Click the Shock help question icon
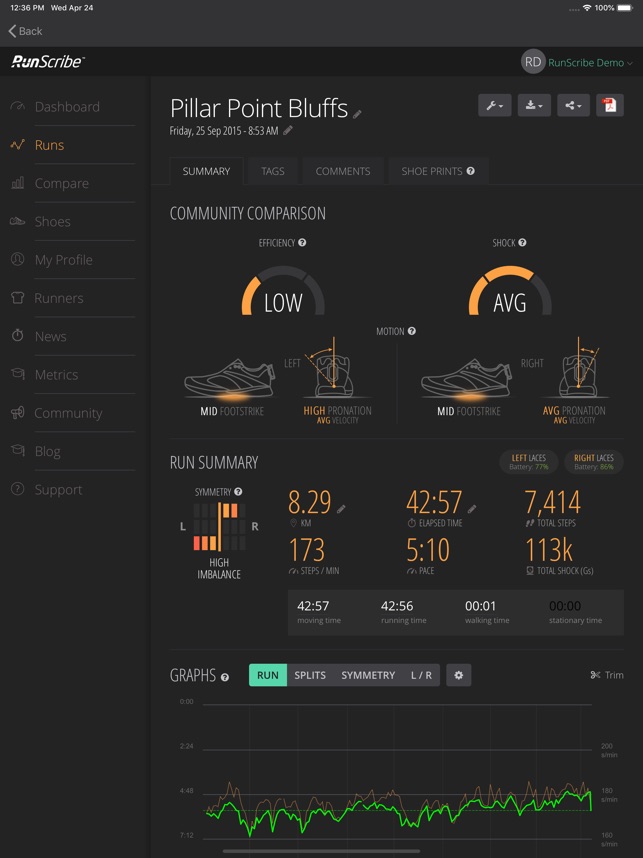This screenshot has height=858, width=643. [x=522, y=242]
